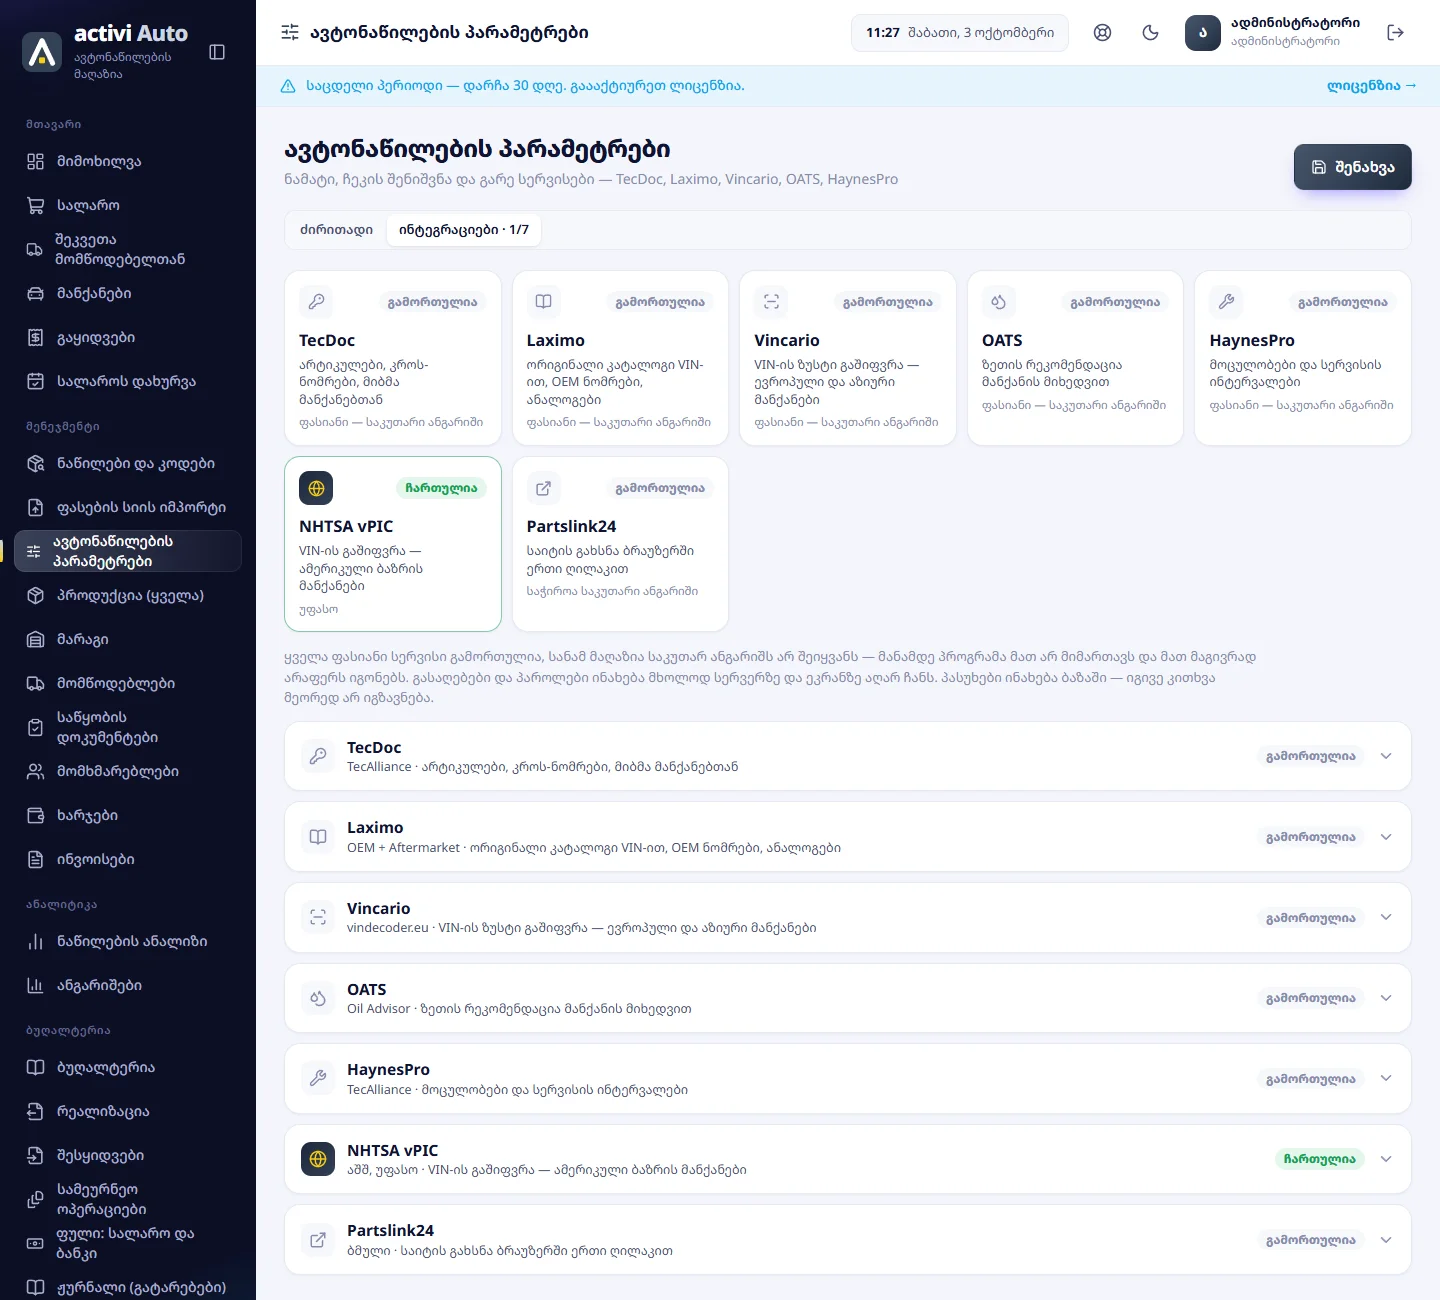Switch to the ძირითადი tab

click(x=336, y=230)
